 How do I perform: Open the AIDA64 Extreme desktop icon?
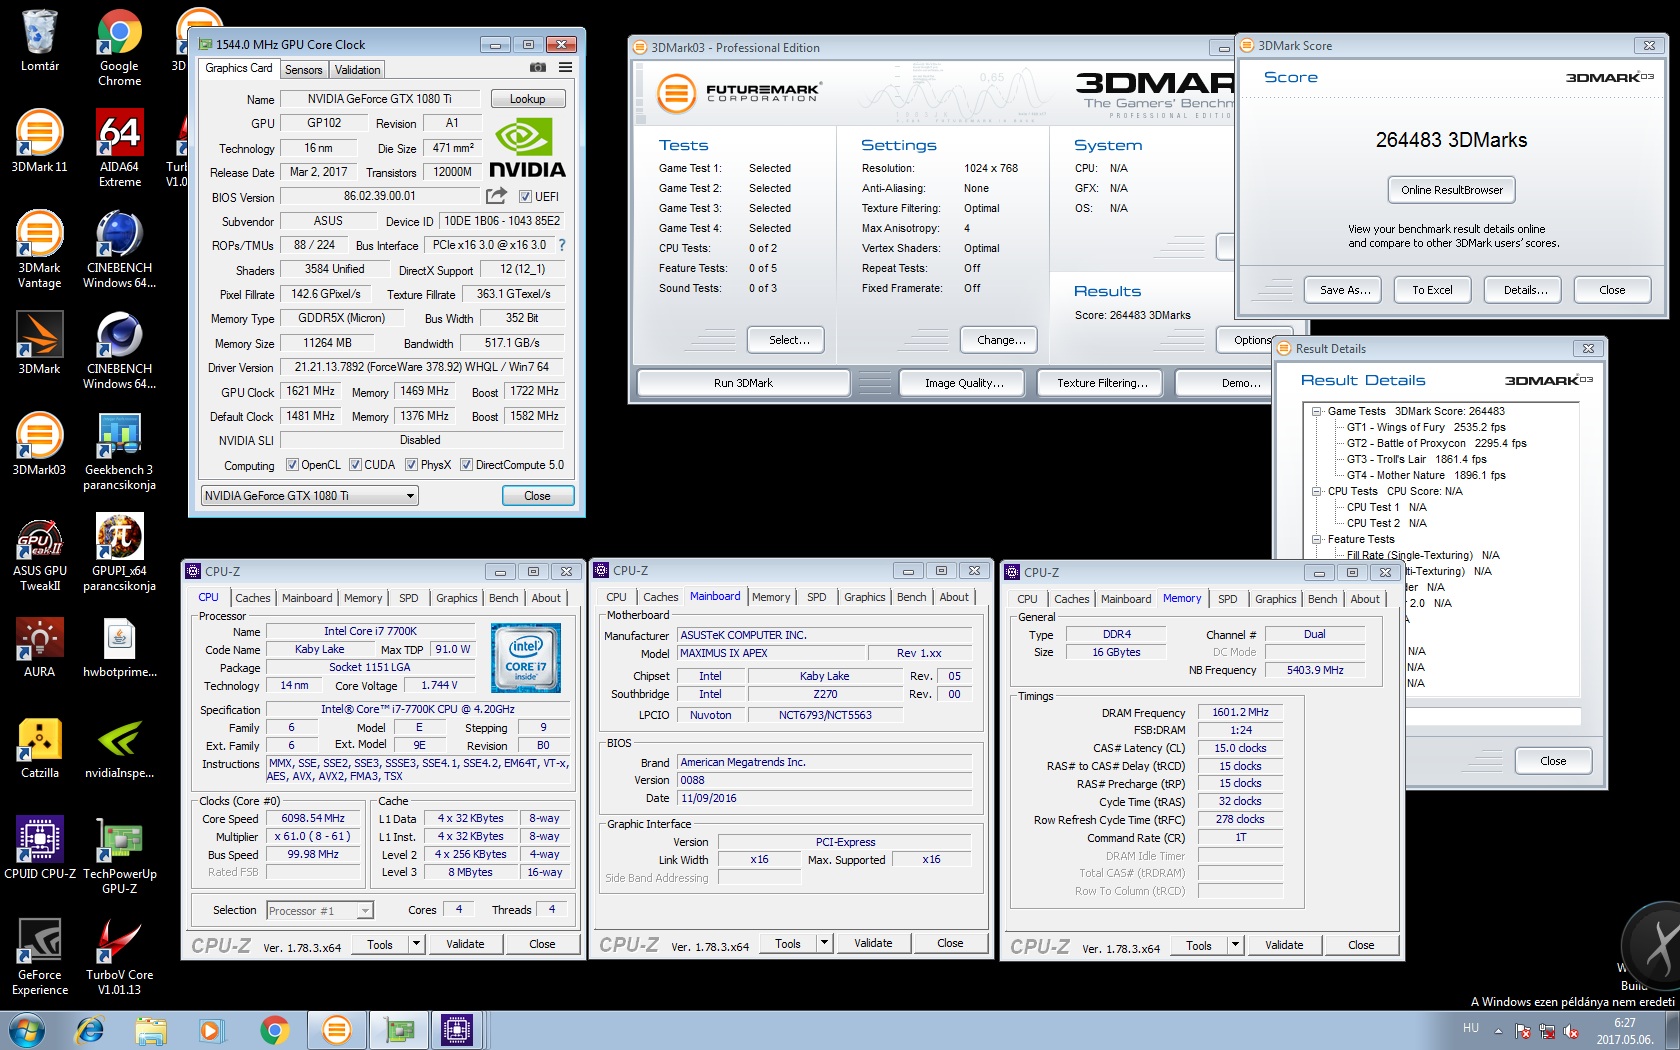tap(119, 148)
